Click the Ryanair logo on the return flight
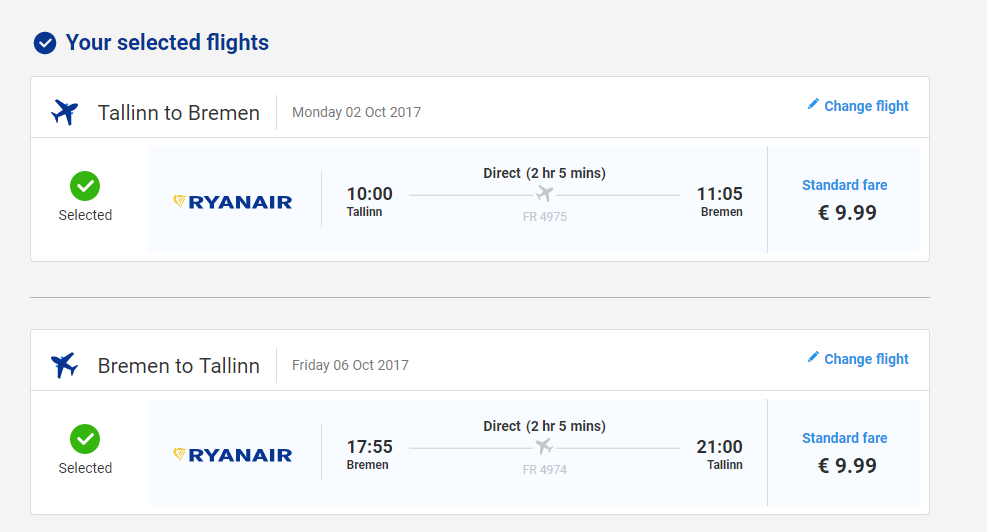 (x=233, y=455)
